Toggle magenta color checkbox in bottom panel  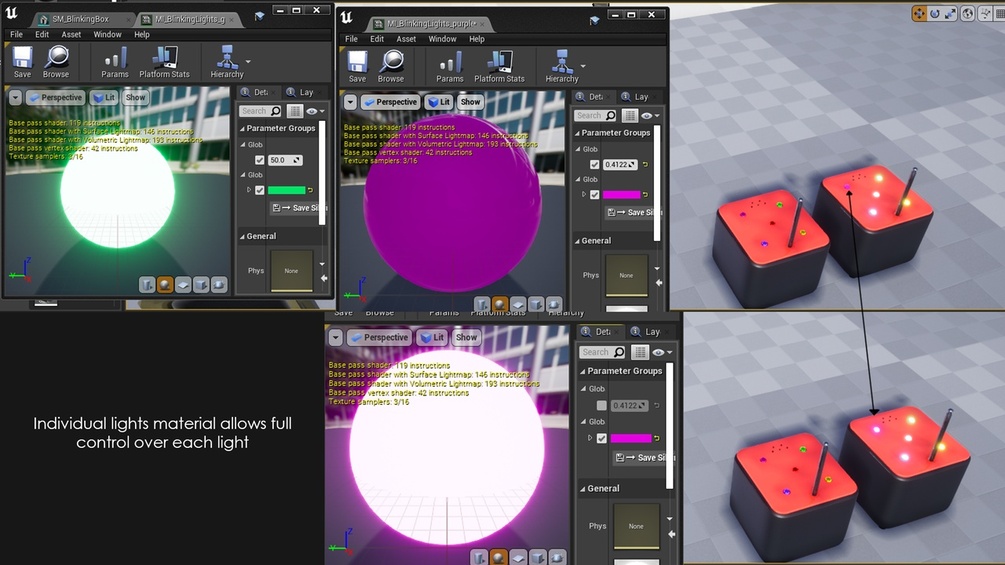click(x=601, y=438)
